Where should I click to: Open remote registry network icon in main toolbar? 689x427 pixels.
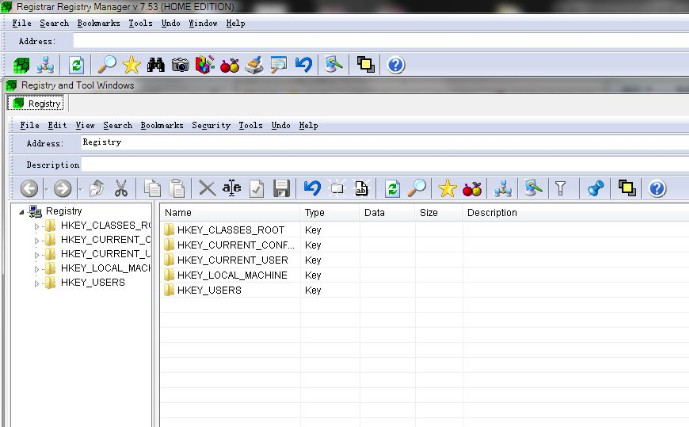pos(45,65)
